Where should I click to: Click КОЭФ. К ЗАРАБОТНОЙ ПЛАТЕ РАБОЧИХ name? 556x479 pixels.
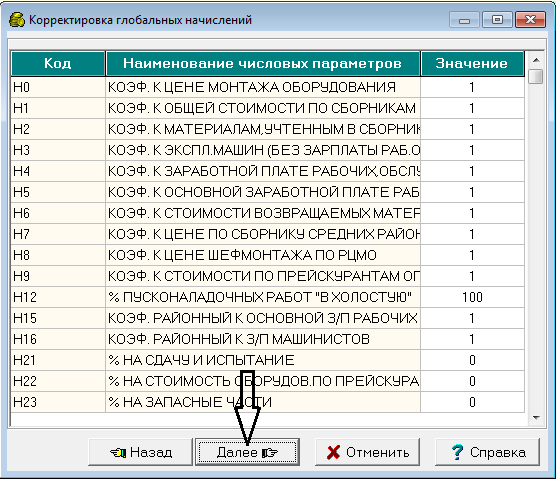pyautogui.click(x=263, y=171)
